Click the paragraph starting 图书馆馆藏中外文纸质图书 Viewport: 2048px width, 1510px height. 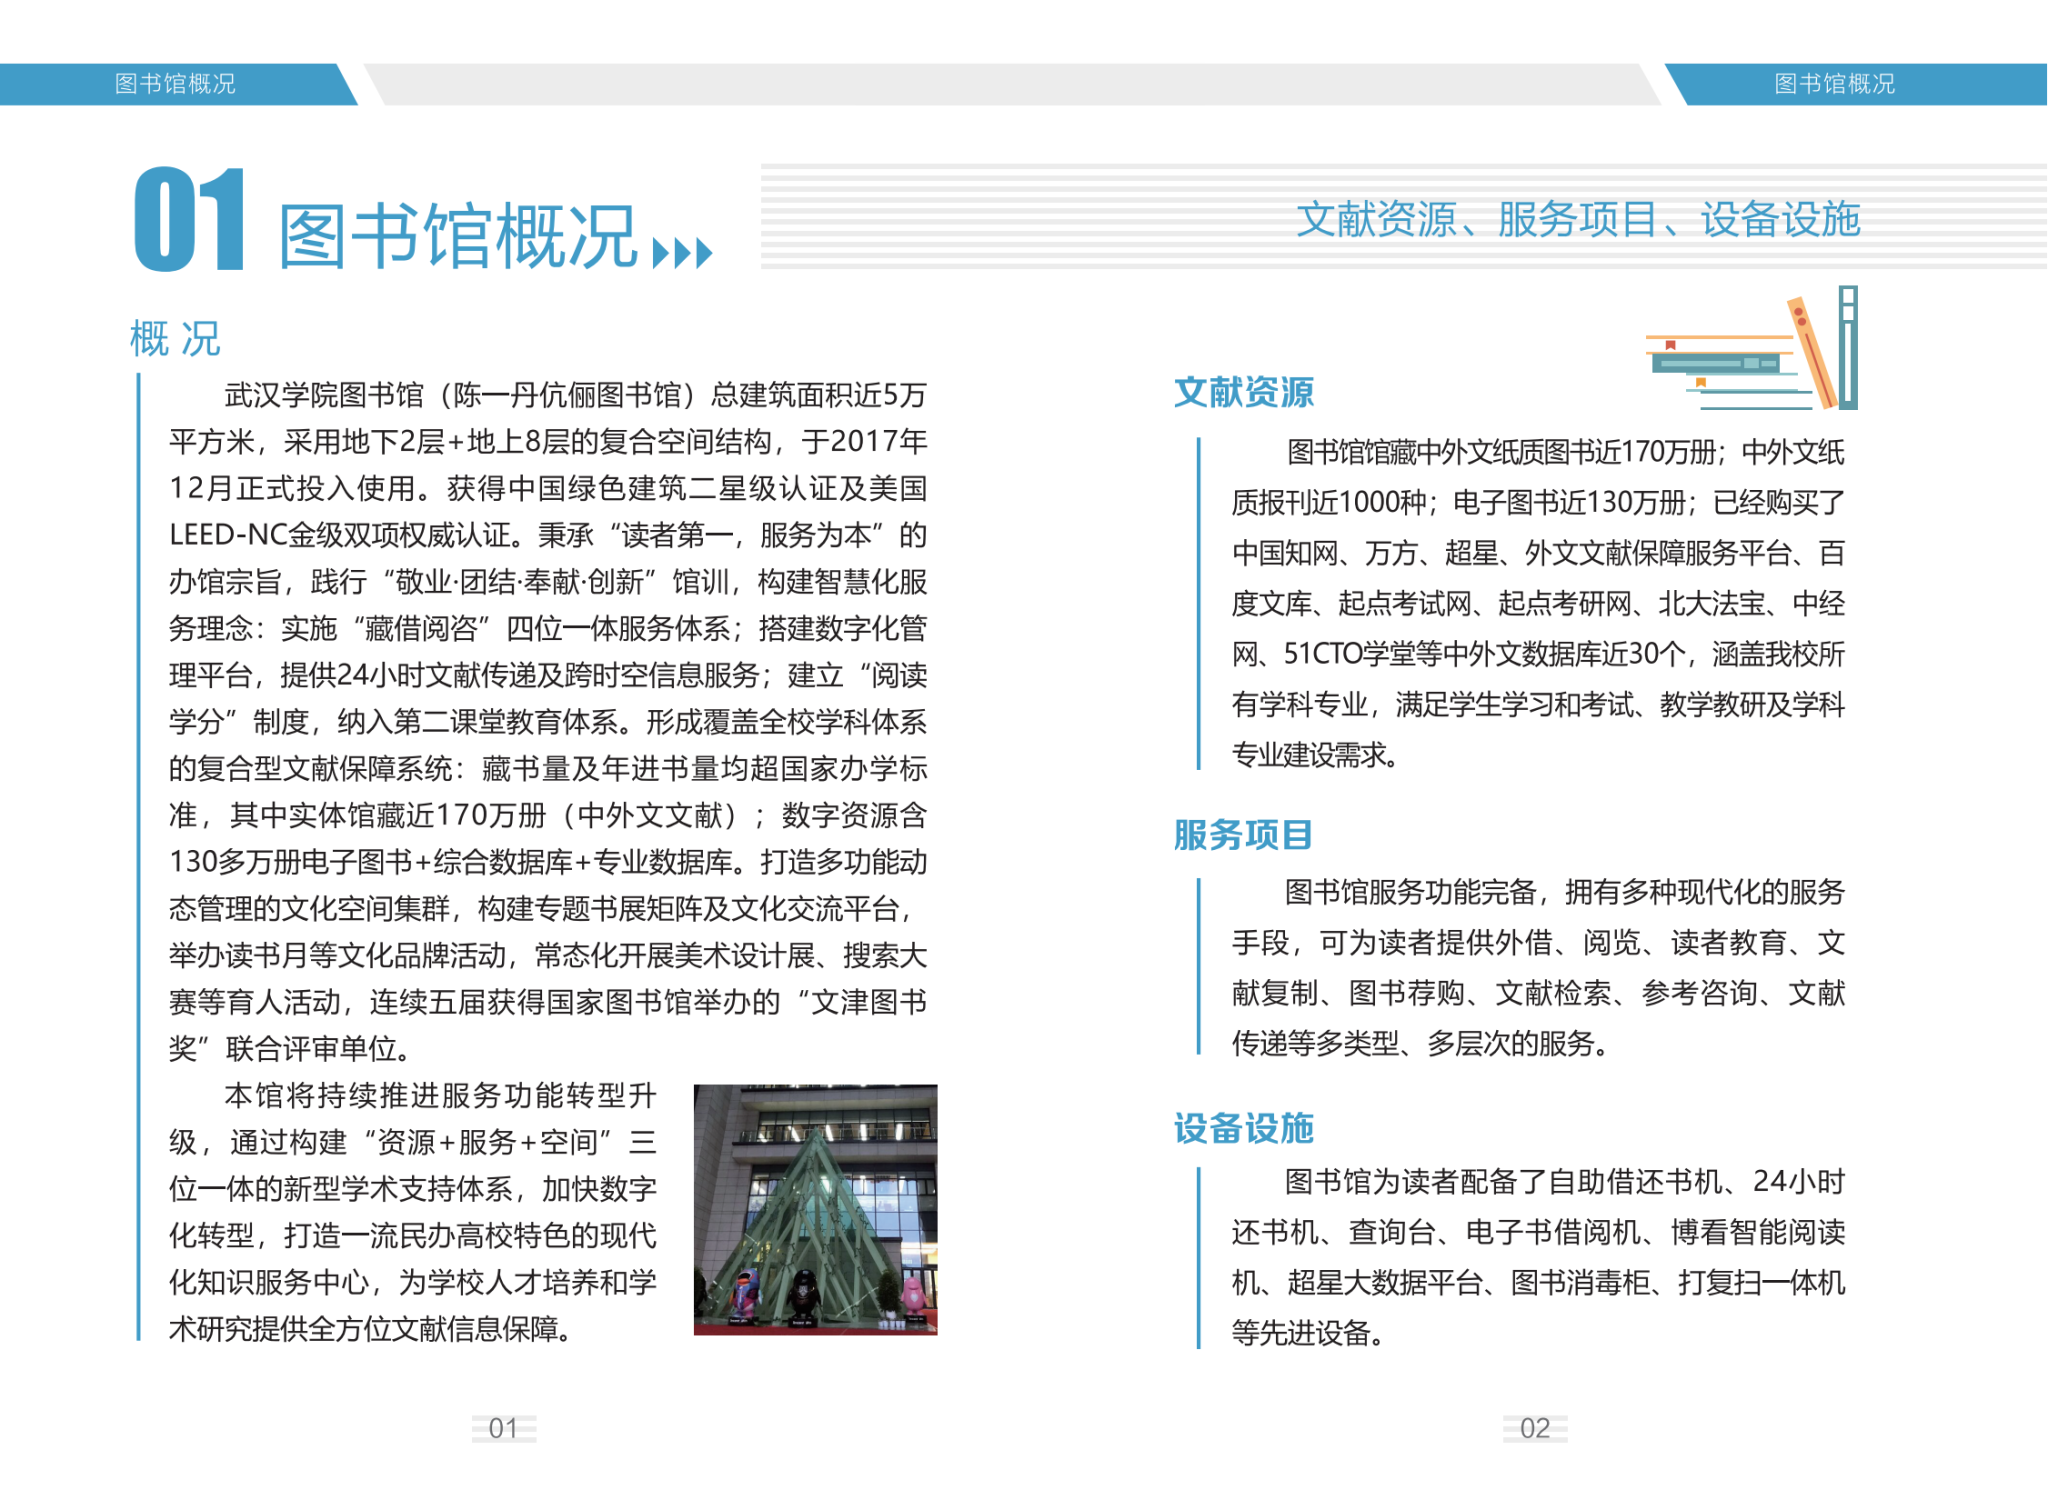1537,603
